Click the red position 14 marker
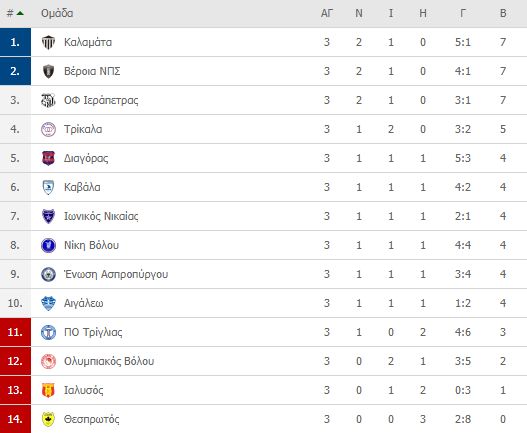This screenshot has height=433, width=527. coord(15,419)
